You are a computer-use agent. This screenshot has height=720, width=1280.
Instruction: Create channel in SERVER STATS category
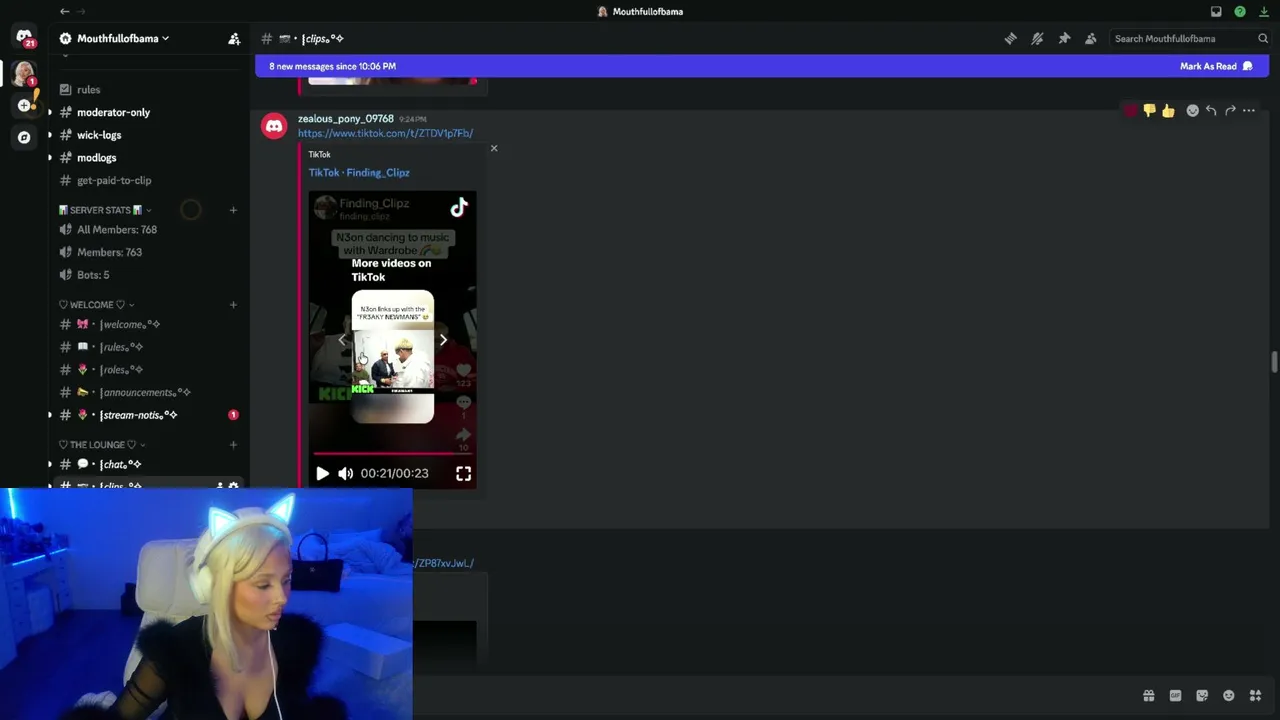233,210
